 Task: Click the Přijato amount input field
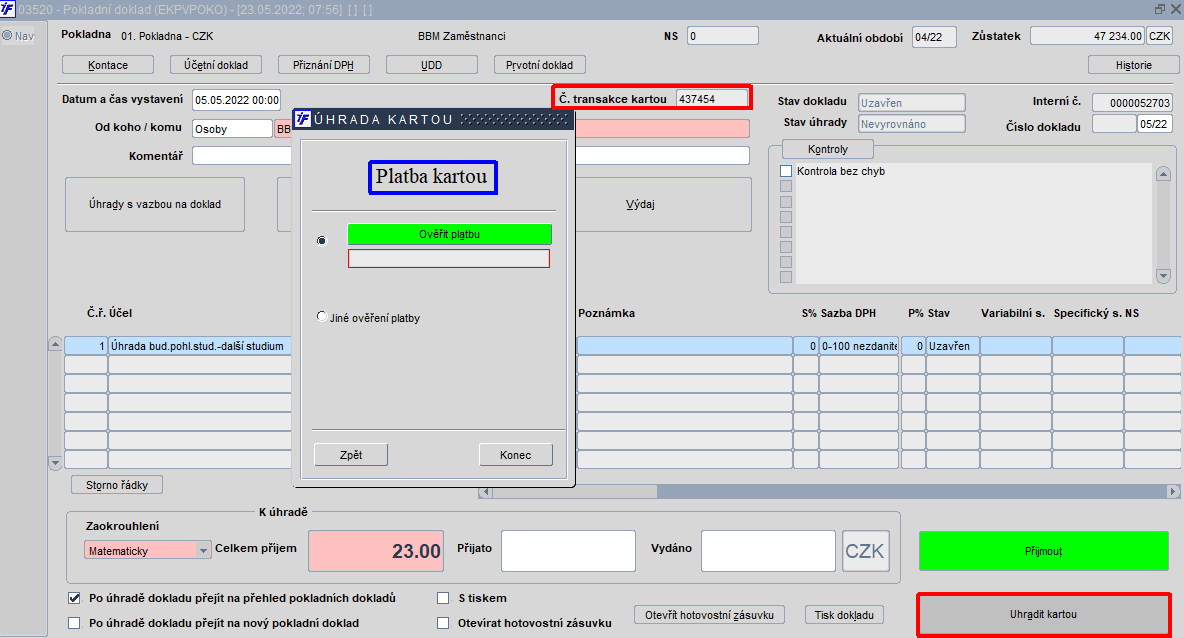(569, 550)
